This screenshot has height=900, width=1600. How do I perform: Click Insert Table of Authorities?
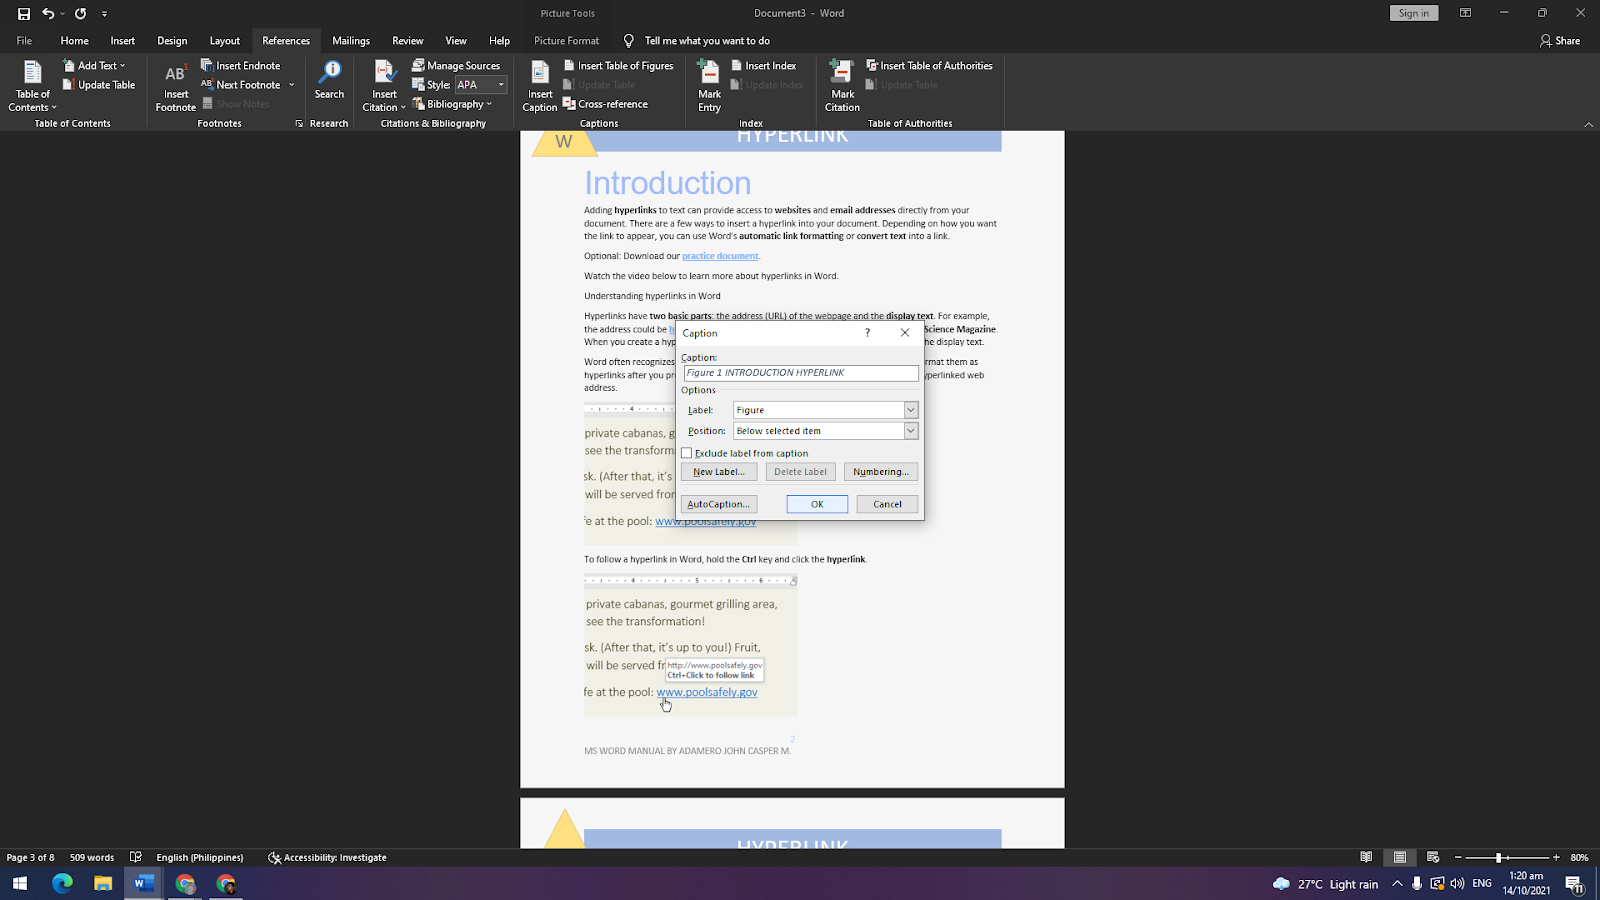929,66
